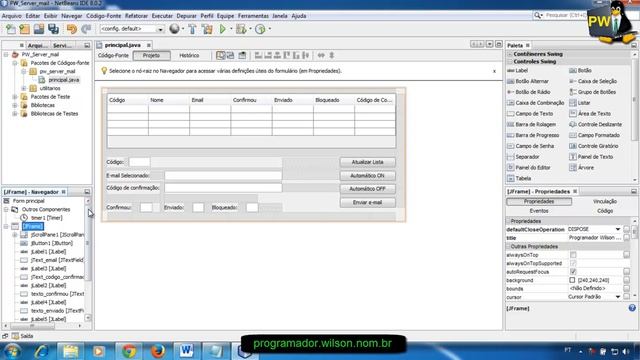Expand the jScrollPane1 node in Navegador
The image size is (640, 360).
pyautogui.click(x=15, y=235)
